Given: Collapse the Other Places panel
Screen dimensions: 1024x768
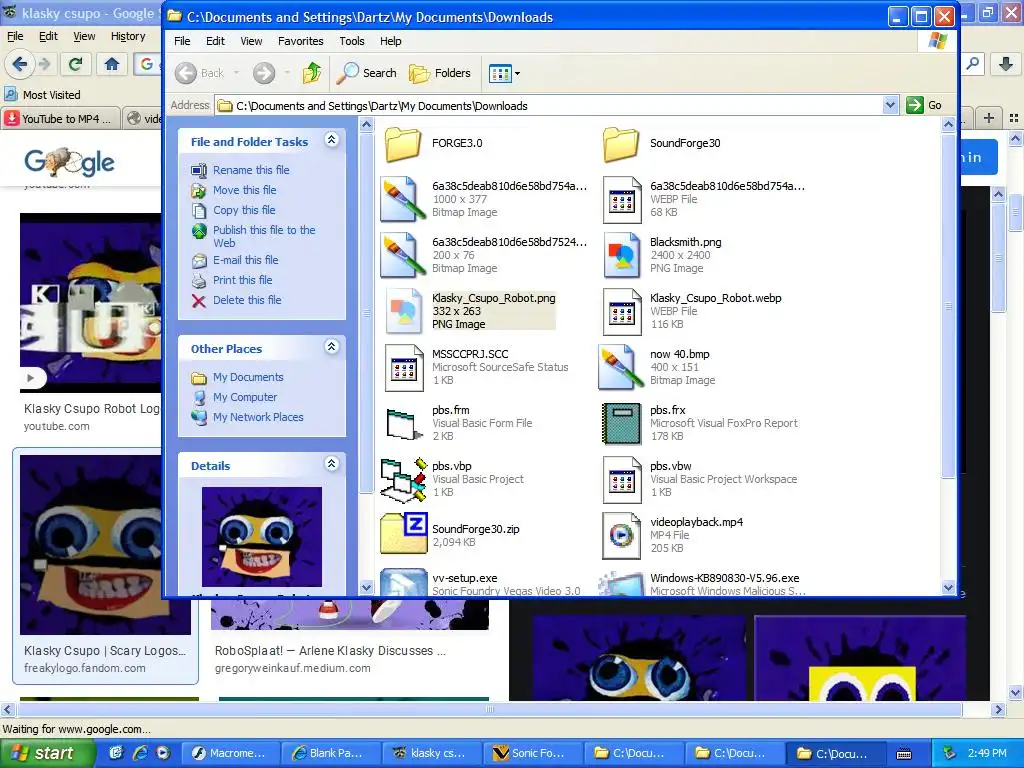Looking at the screenshot, I should (332, 347).
